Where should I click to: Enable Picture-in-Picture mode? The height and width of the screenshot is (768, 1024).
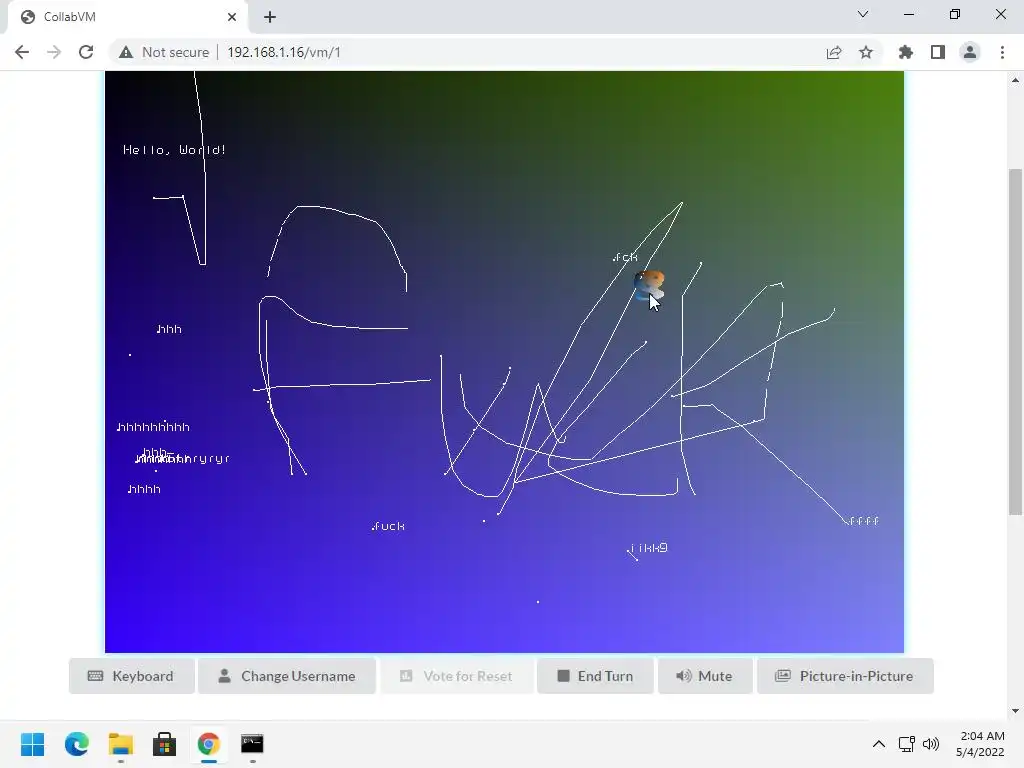pyautogui.click(x=845, y=676)
